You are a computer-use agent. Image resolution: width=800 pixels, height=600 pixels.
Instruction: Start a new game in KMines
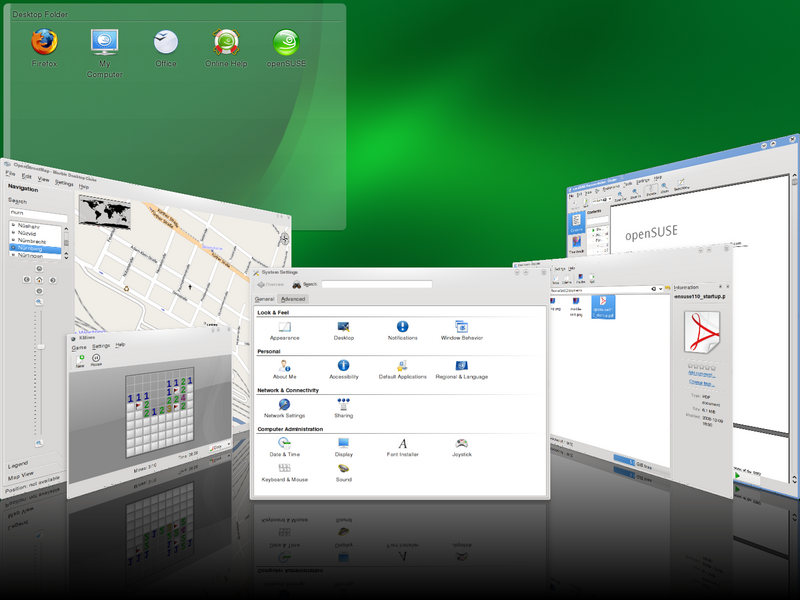[x=79, y=358]
